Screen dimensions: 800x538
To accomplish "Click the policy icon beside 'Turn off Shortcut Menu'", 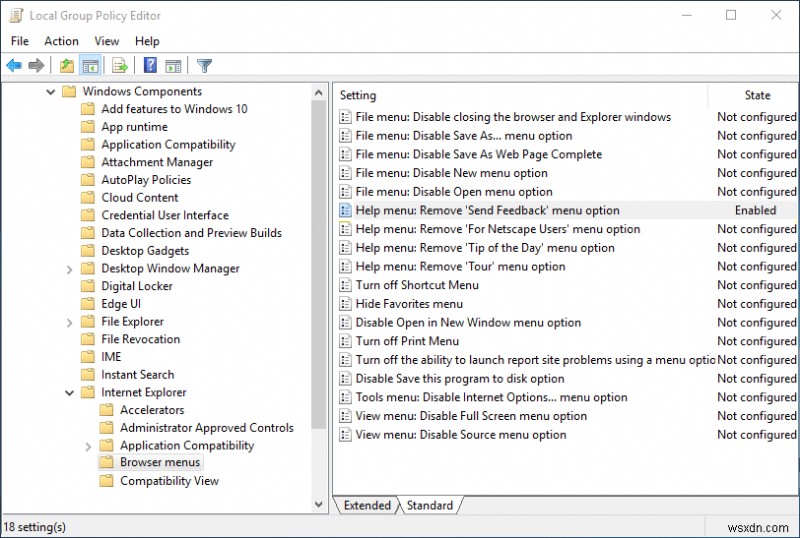I will point(345,285).
